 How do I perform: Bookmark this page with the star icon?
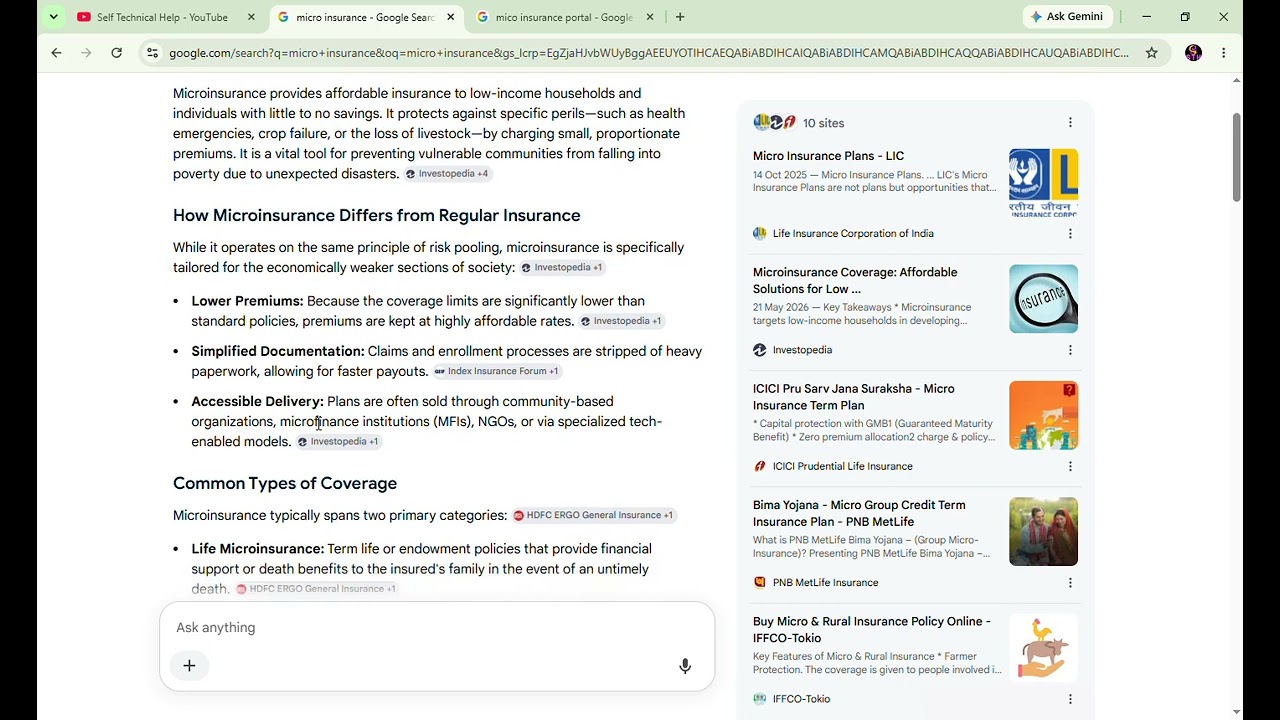(1152, 53)
